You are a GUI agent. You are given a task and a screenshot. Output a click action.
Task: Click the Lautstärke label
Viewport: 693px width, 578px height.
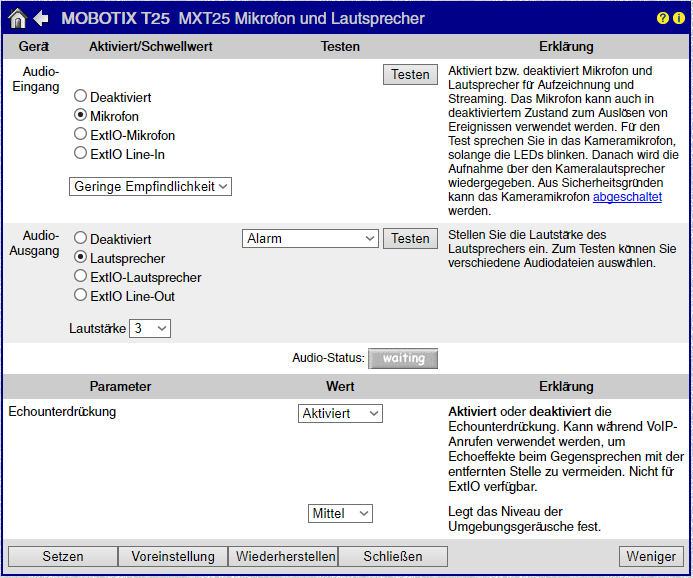tap(97, 329)
